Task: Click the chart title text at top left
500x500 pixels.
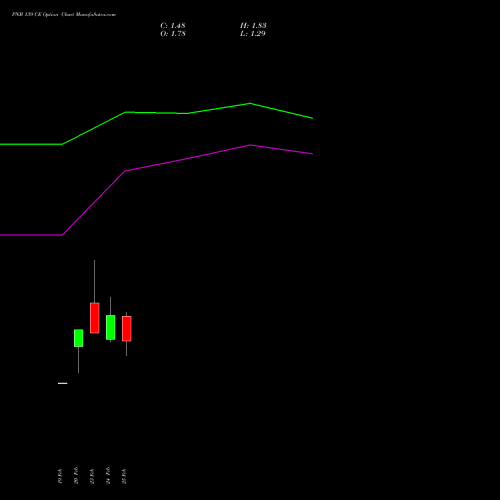Action: pos(64,15)
